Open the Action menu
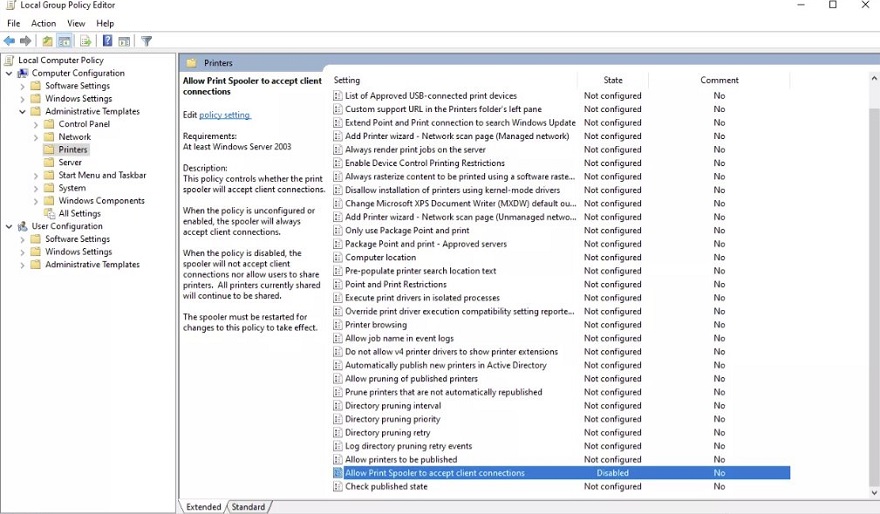The height and width of the screenshot is (514, 880). 43,23
